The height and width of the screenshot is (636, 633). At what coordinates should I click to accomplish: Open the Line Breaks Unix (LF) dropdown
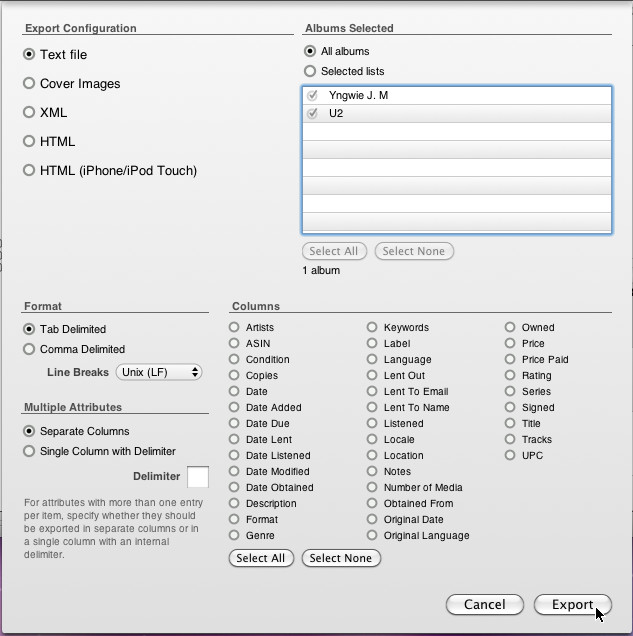click(159, 372)
